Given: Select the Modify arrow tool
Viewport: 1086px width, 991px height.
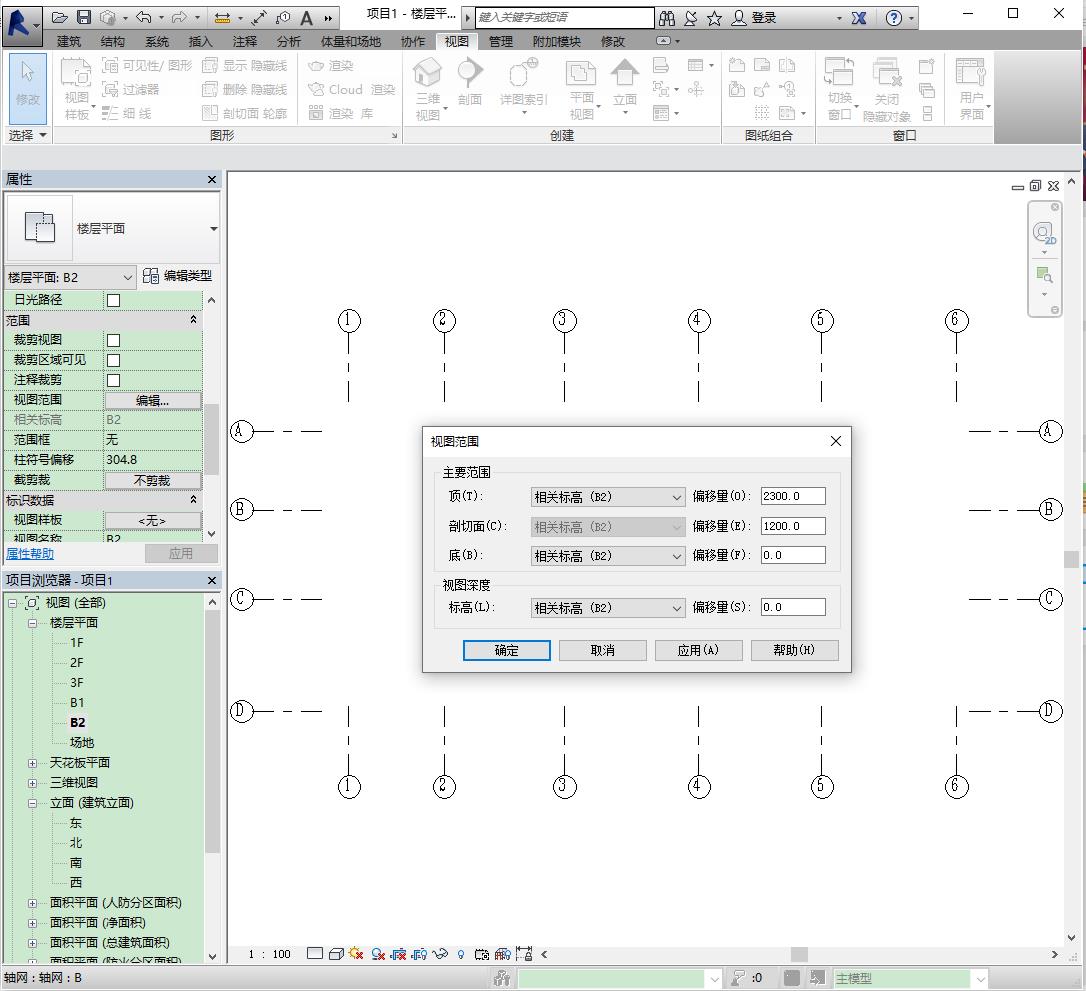Looking at the screenshot, I should (x=28, y=88).
